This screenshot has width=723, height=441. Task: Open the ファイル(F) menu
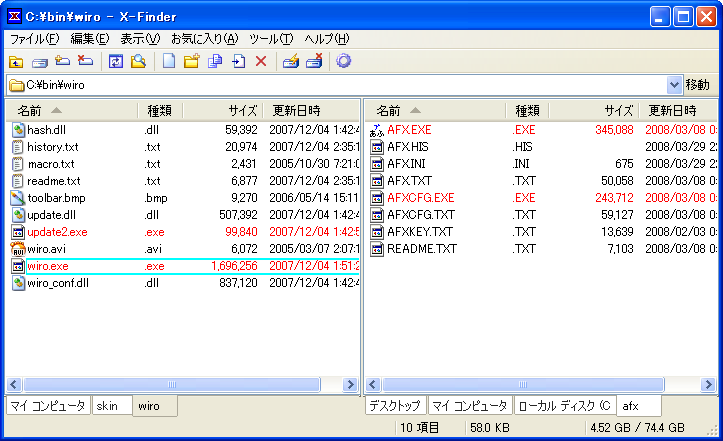click(x=34, y=39)
